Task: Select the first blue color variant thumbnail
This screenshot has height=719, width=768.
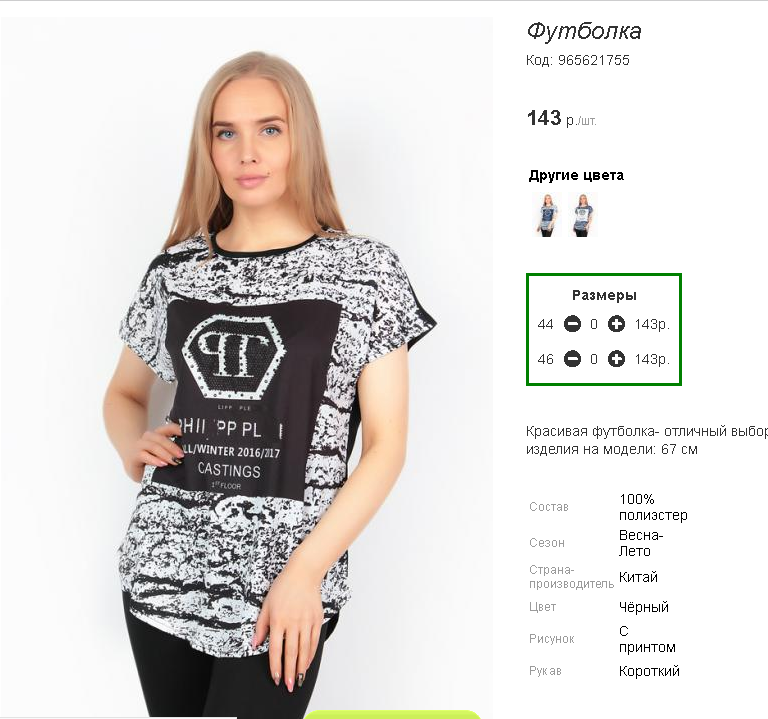Action: pos(547,215)
